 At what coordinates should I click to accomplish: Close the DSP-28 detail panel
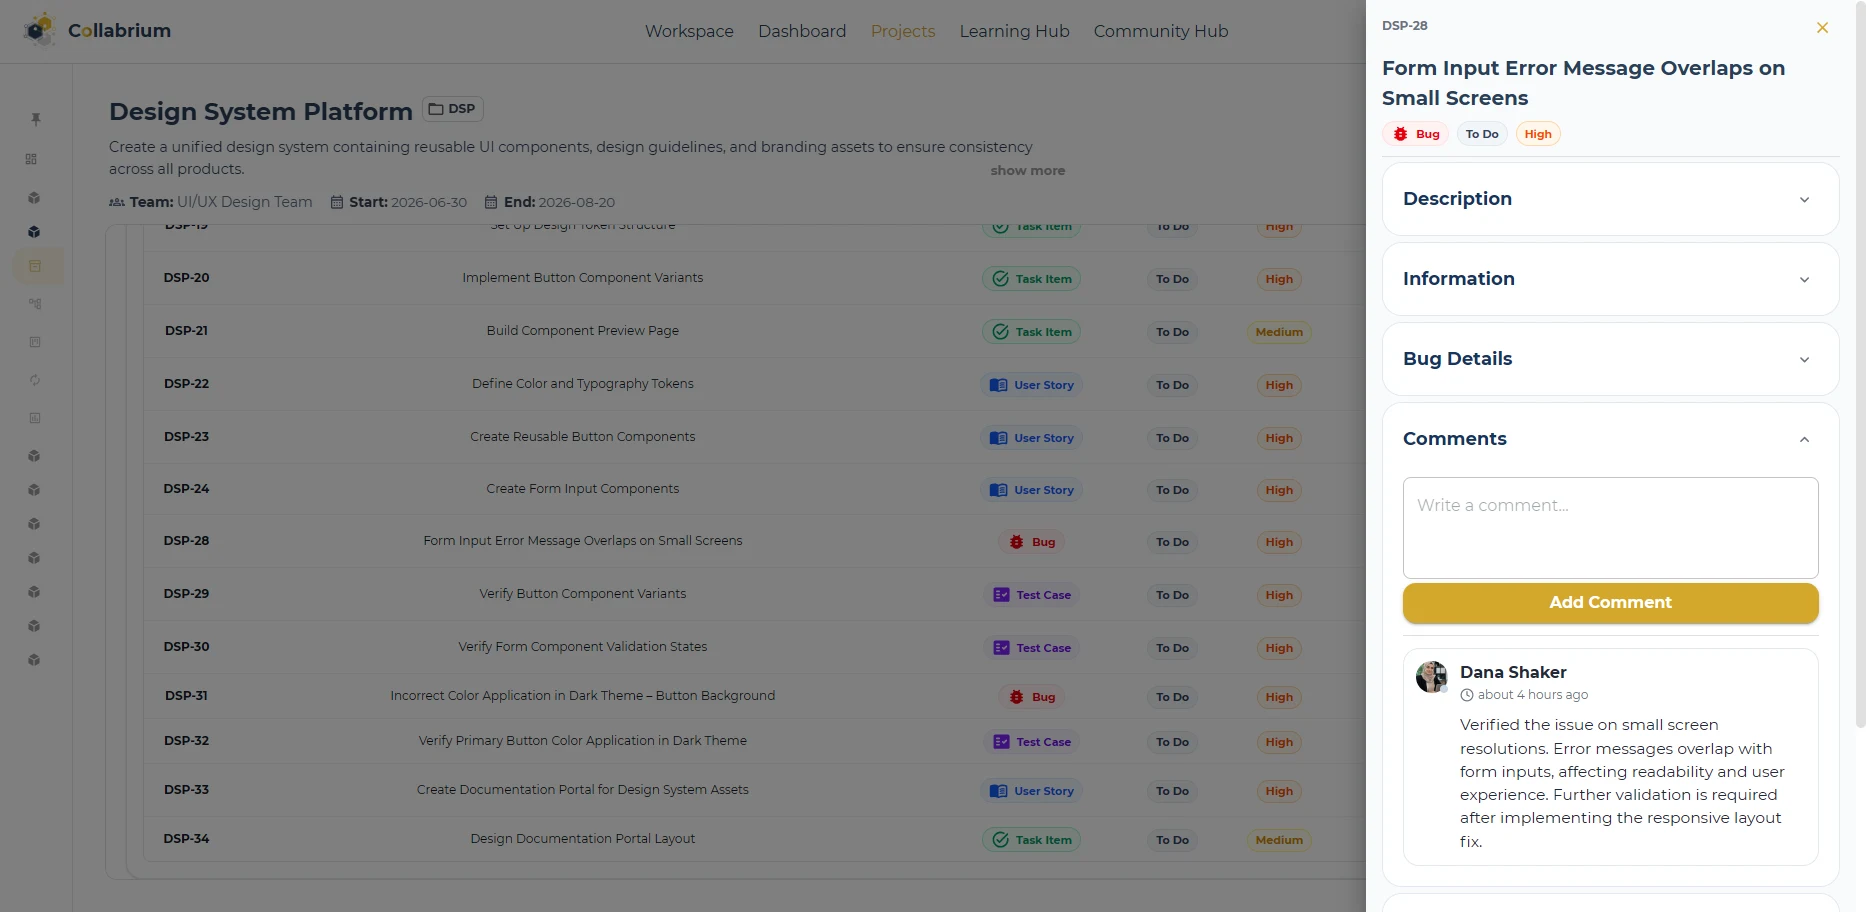(1822, 28)
